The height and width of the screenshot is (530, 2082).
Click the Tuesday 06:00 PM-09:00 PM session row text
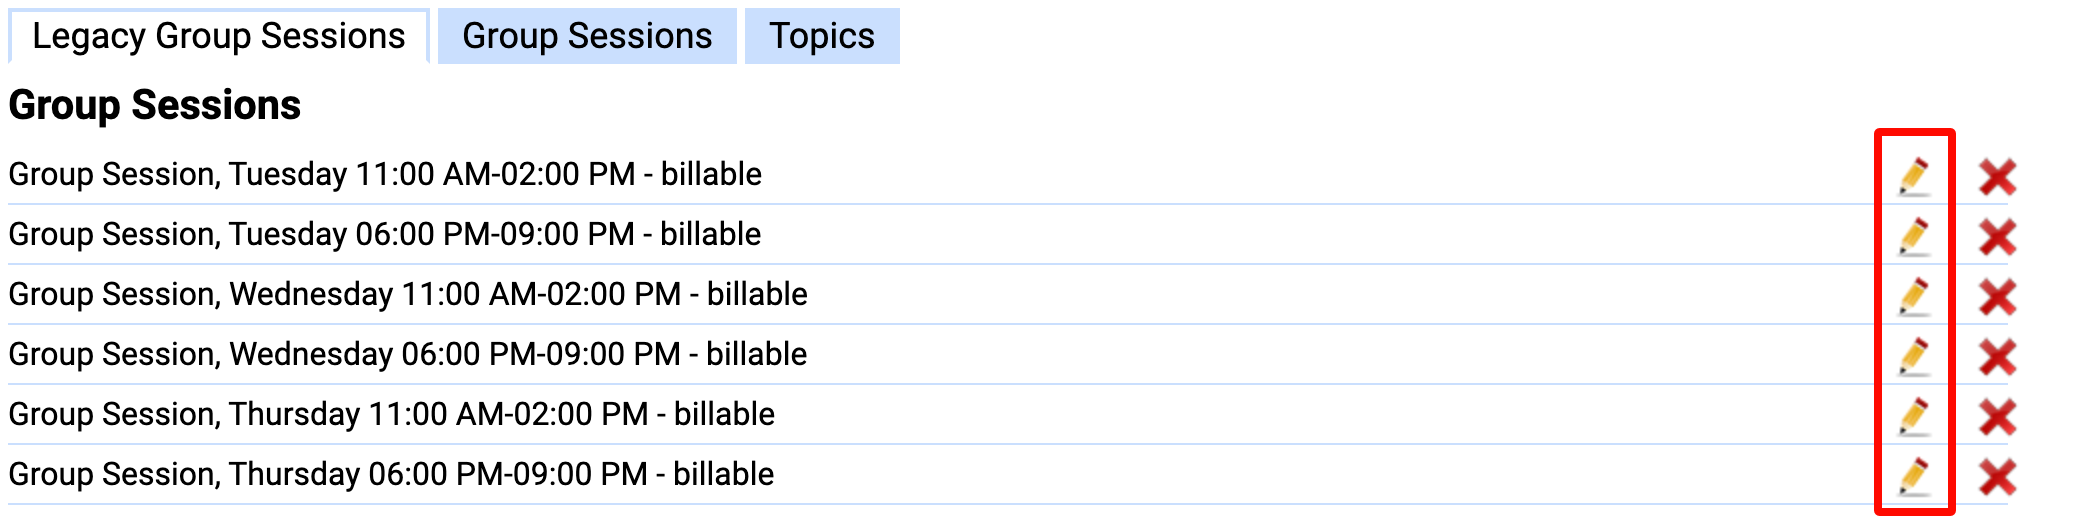[385, 234]
